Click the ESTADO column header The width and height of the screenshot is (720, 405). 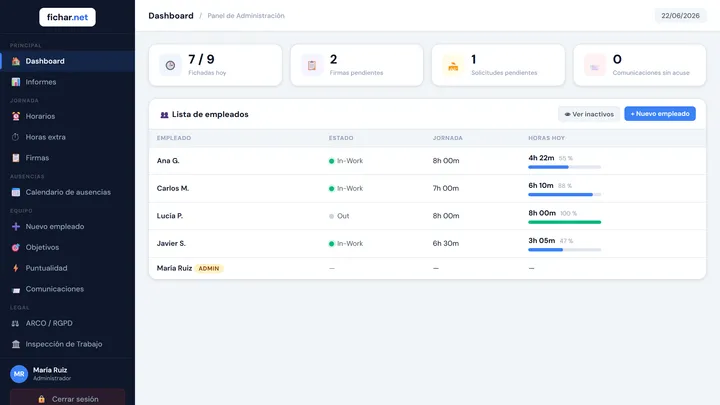coord(341,138)
